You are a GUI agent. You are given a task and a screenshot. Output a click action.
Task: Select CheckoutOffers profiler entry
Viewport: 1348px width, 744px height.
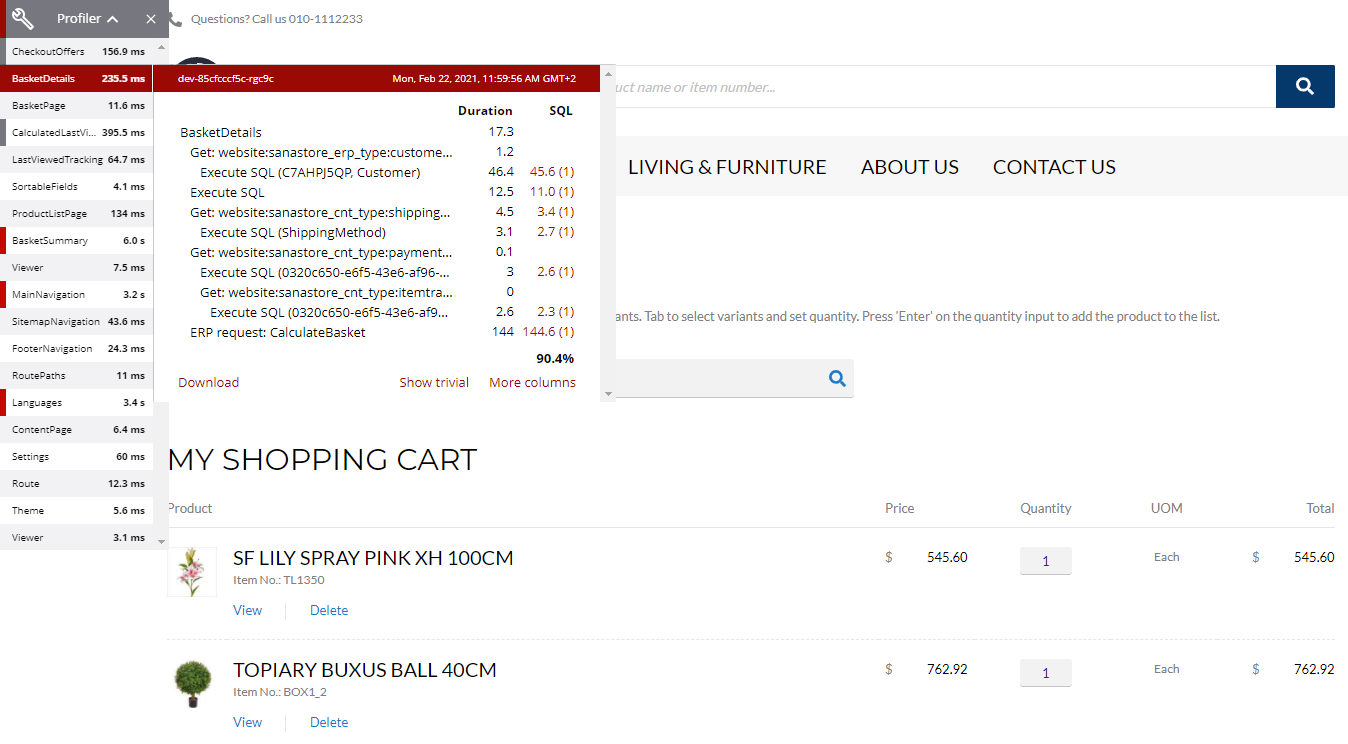tap(77, 51)
